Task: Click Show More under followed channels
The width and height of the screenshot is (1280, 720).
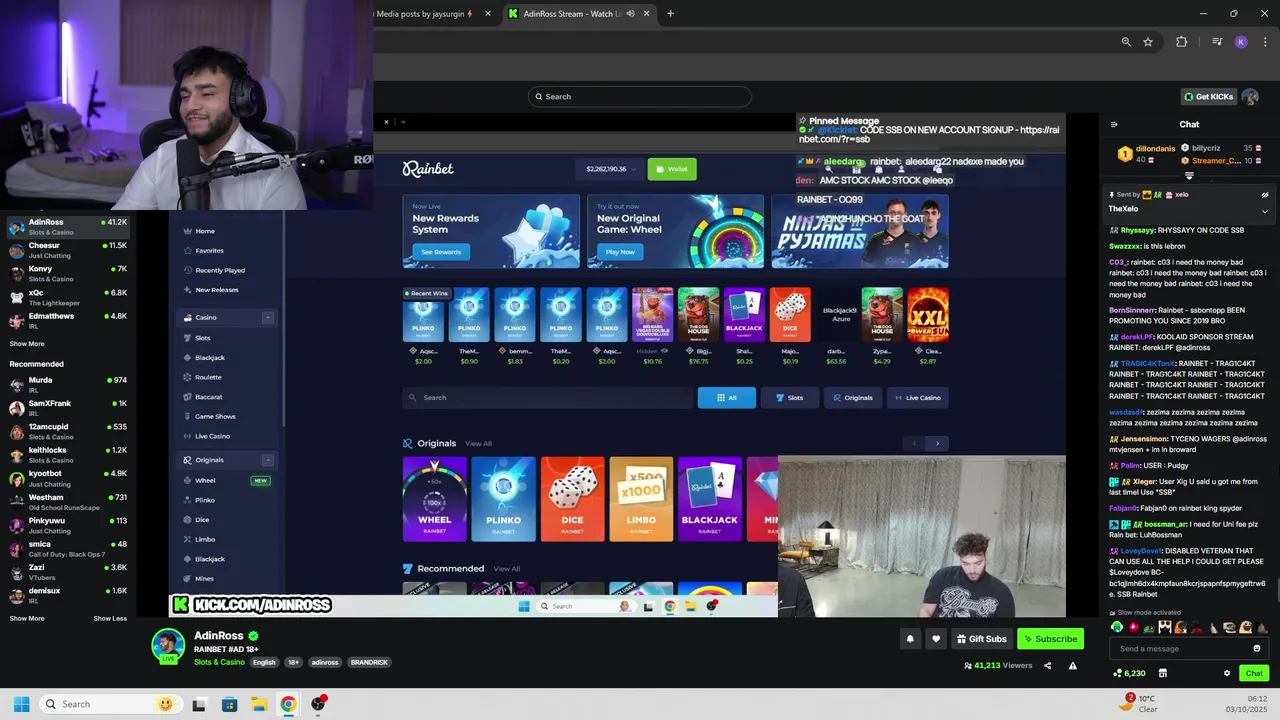Action: 27,343
